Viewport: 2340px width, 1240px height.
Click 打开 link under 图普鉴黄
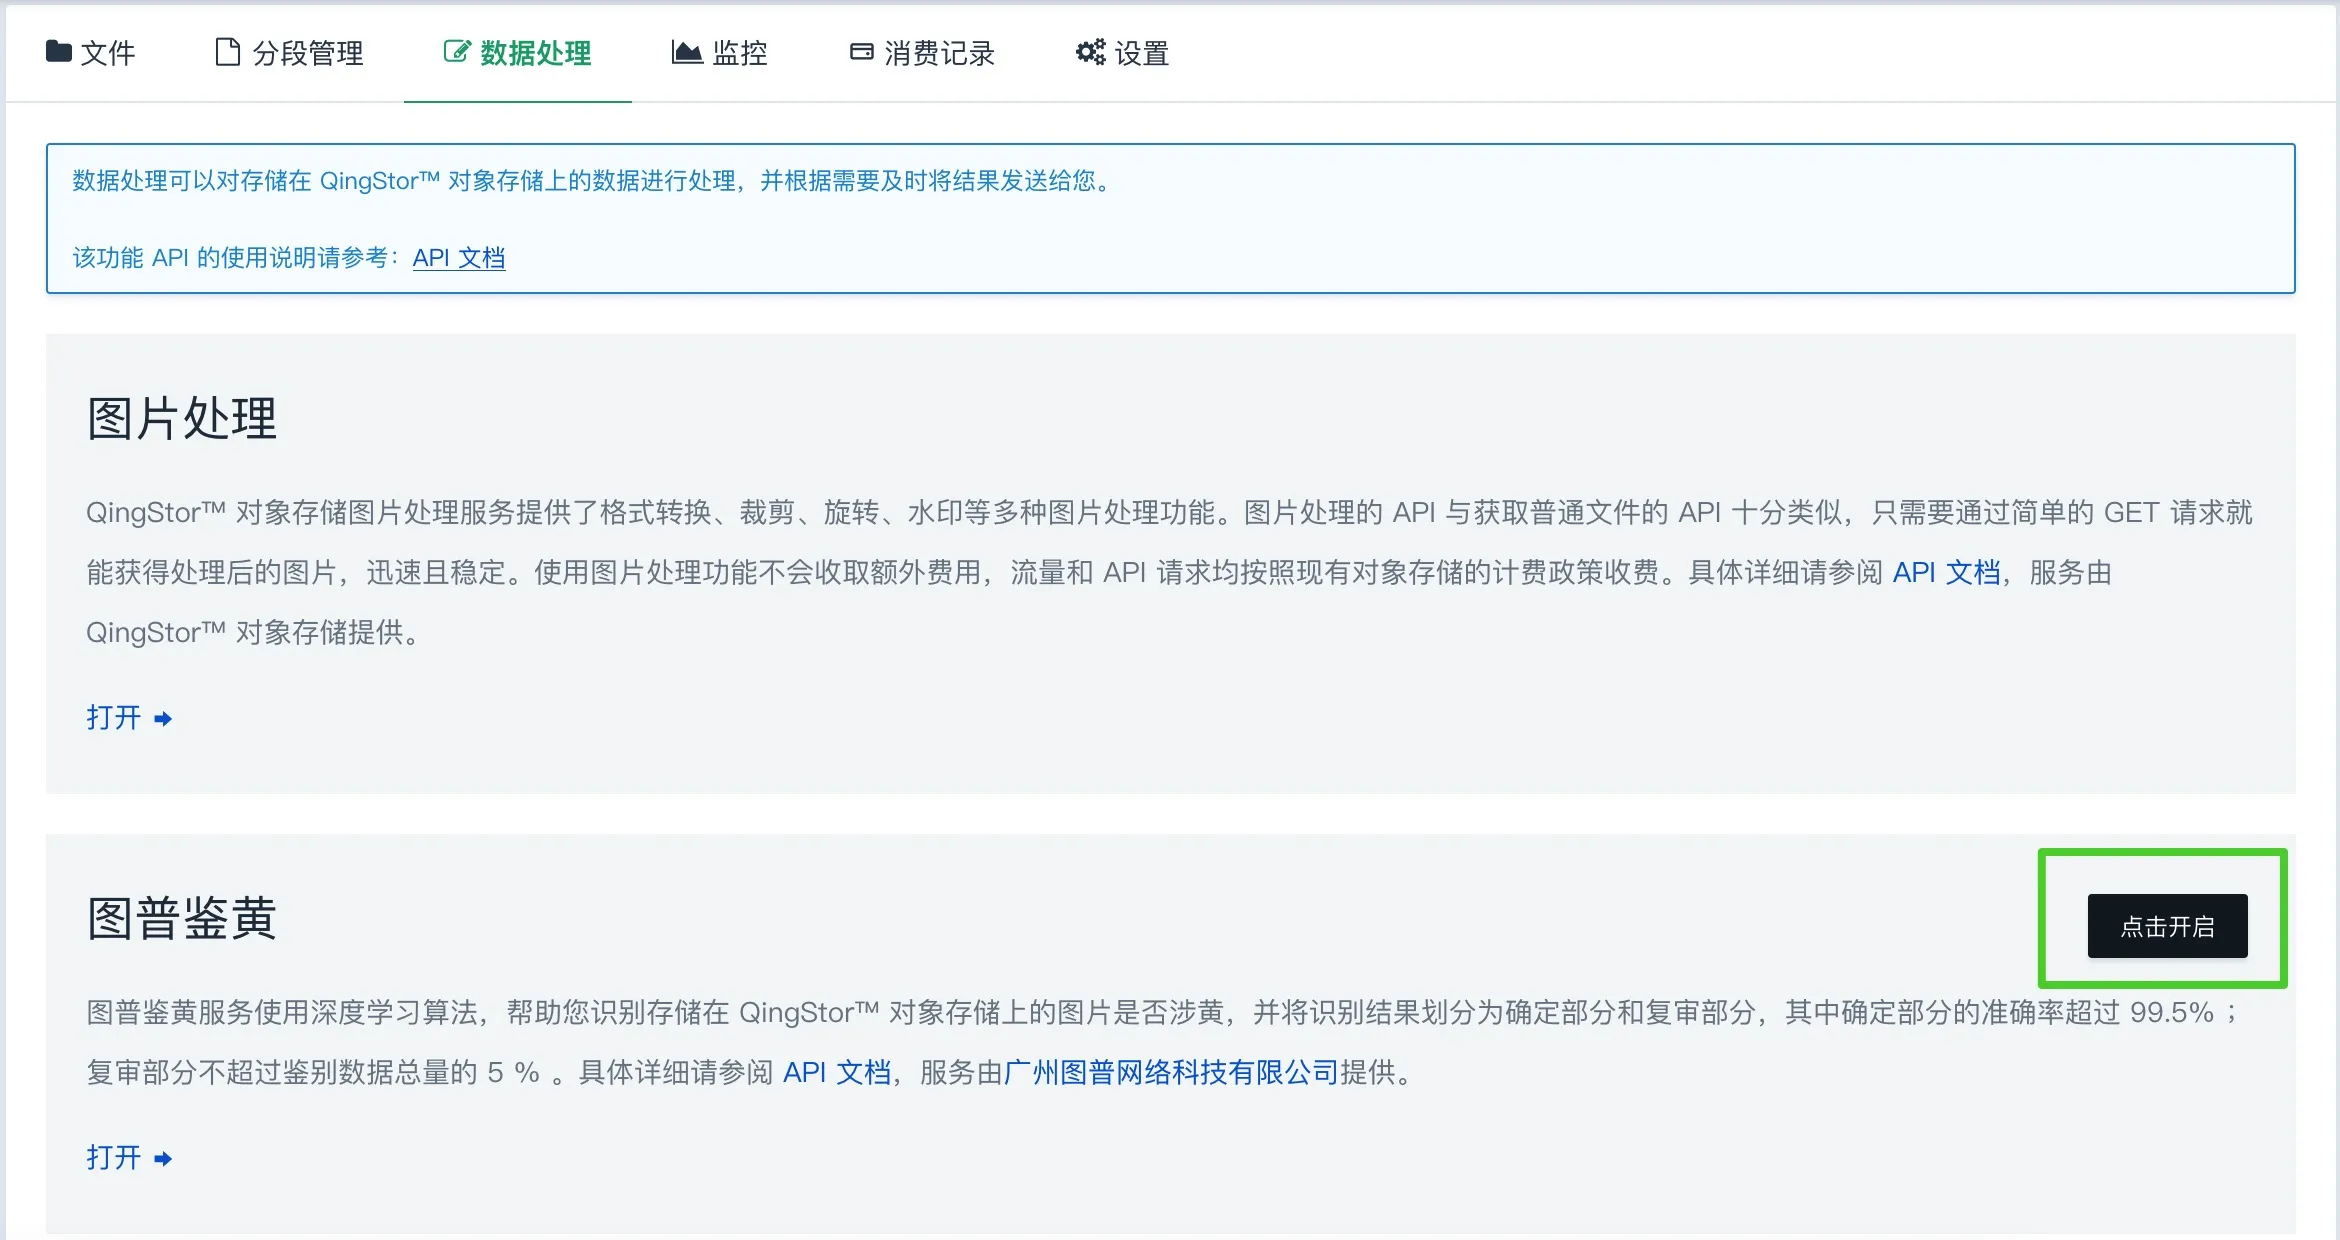tap(113, 1158)
